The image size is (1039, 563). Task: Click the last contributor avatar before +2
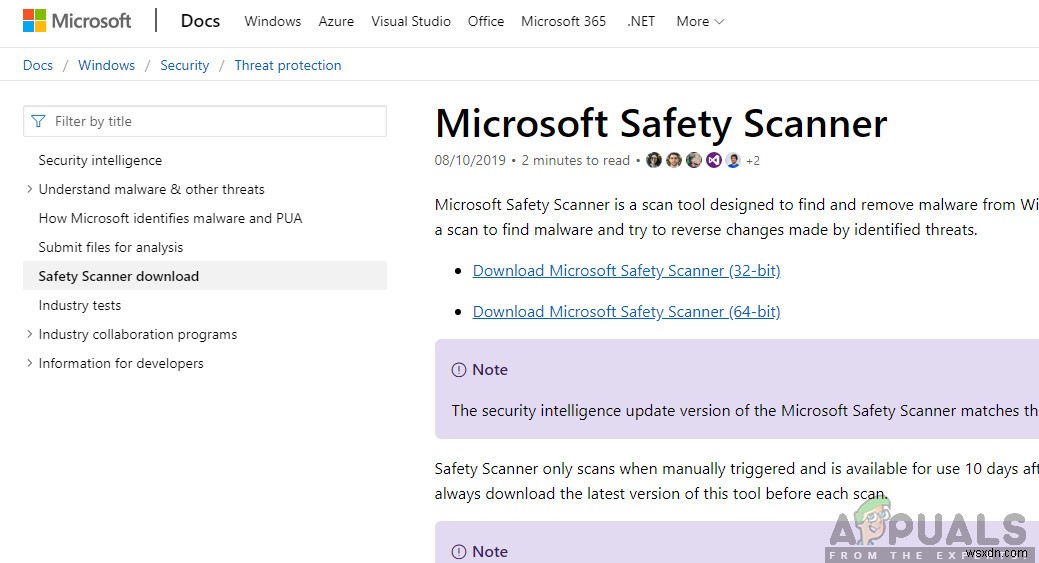(x=733, y=160)
